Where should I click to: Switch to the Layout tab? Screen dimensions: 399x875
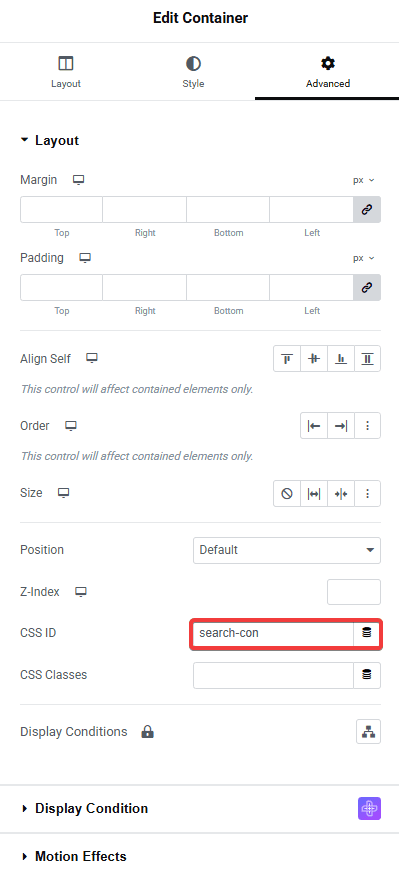click(66, 73)
